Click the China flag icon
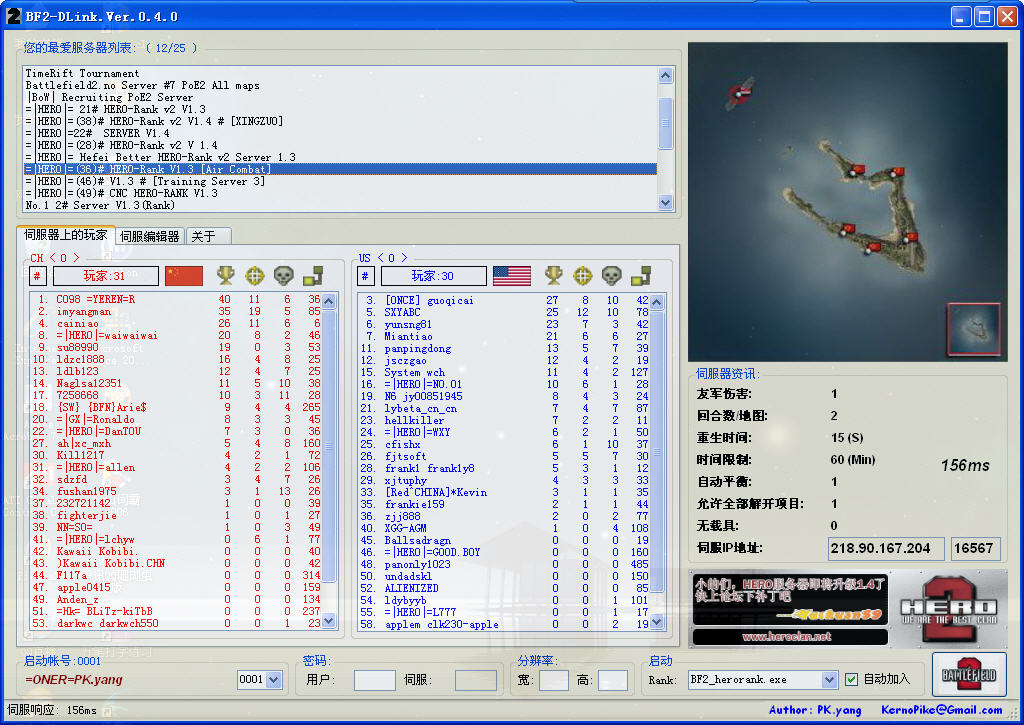The height and width of the screenshot is (725, 1024). pyautogui.click(x=184, y=276)
